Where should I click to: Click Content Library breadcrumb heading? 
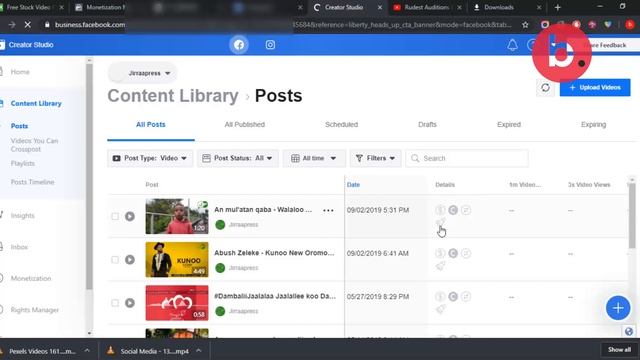(x=173, y=96)
